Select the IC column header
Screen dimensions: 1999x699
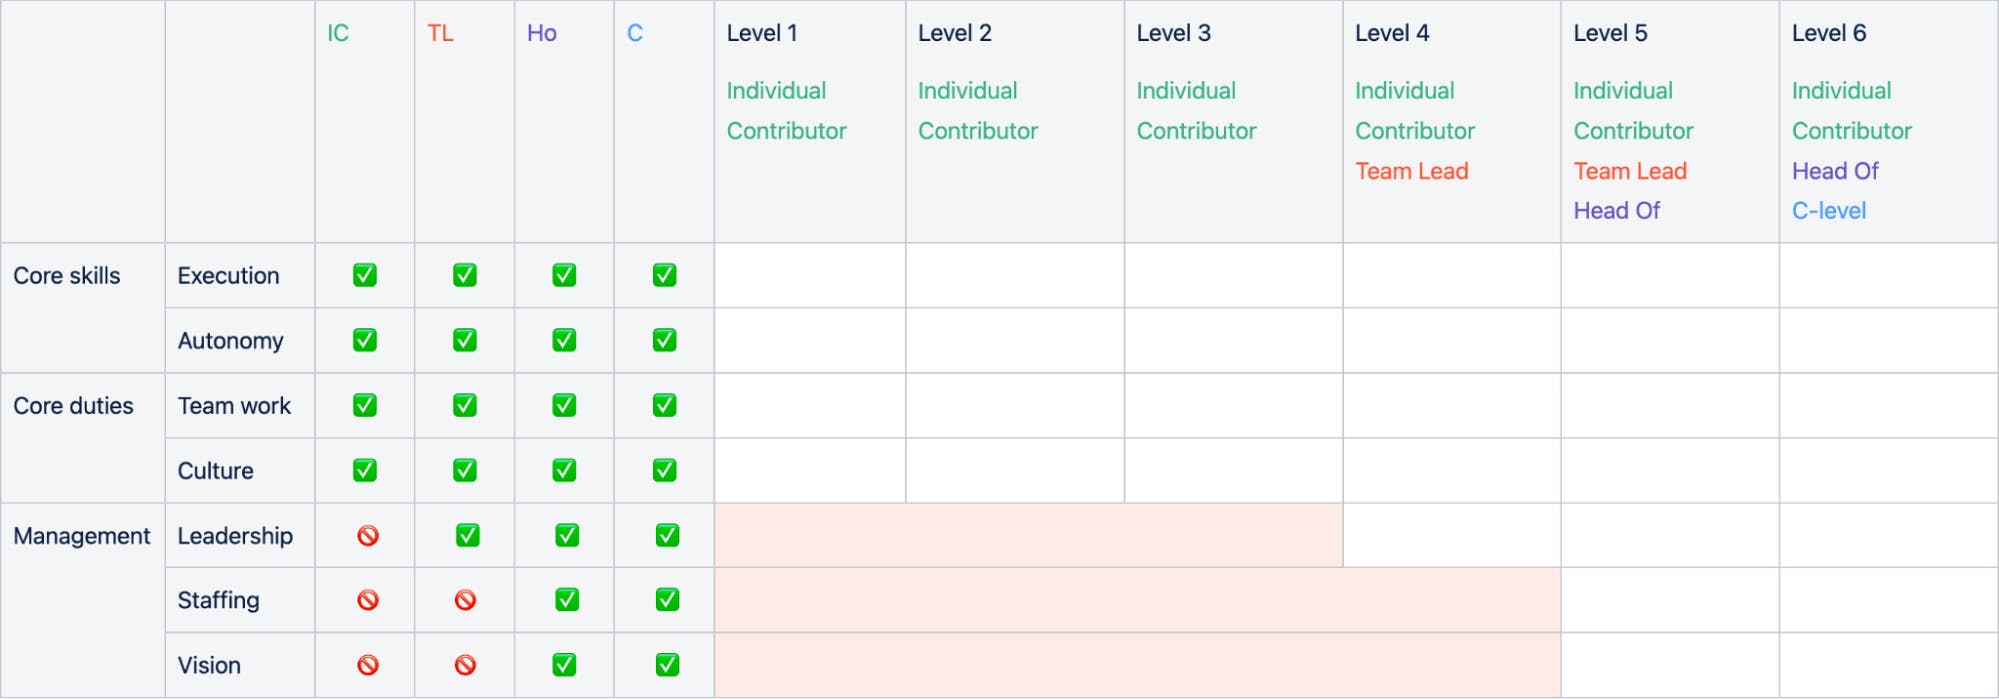pyautogui.click(x=338, y=33)
